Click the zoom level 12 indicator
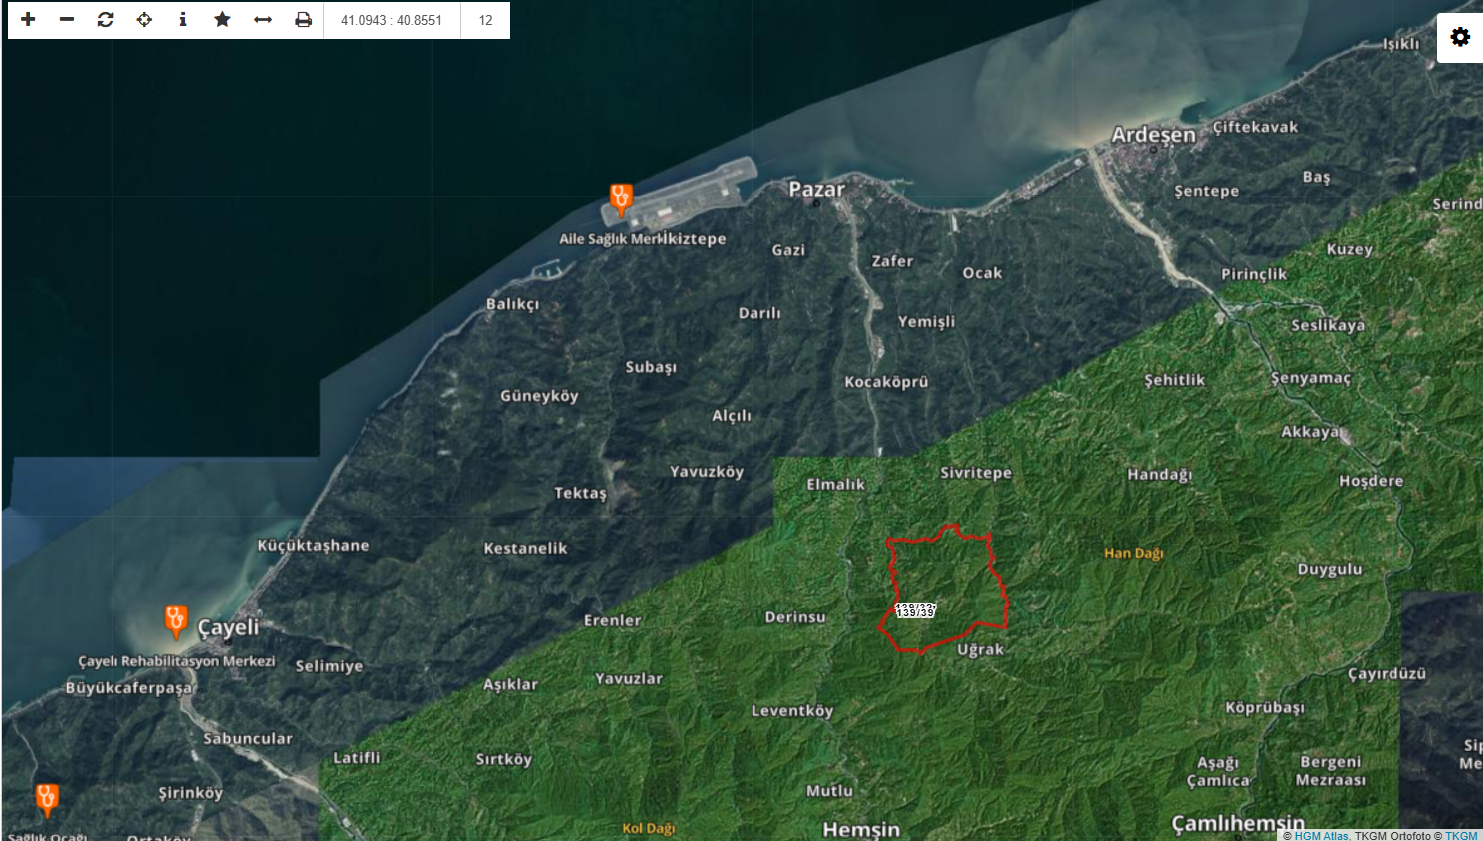The height and width of the screenshot is (841, 1483). click(x=485, y=20)
